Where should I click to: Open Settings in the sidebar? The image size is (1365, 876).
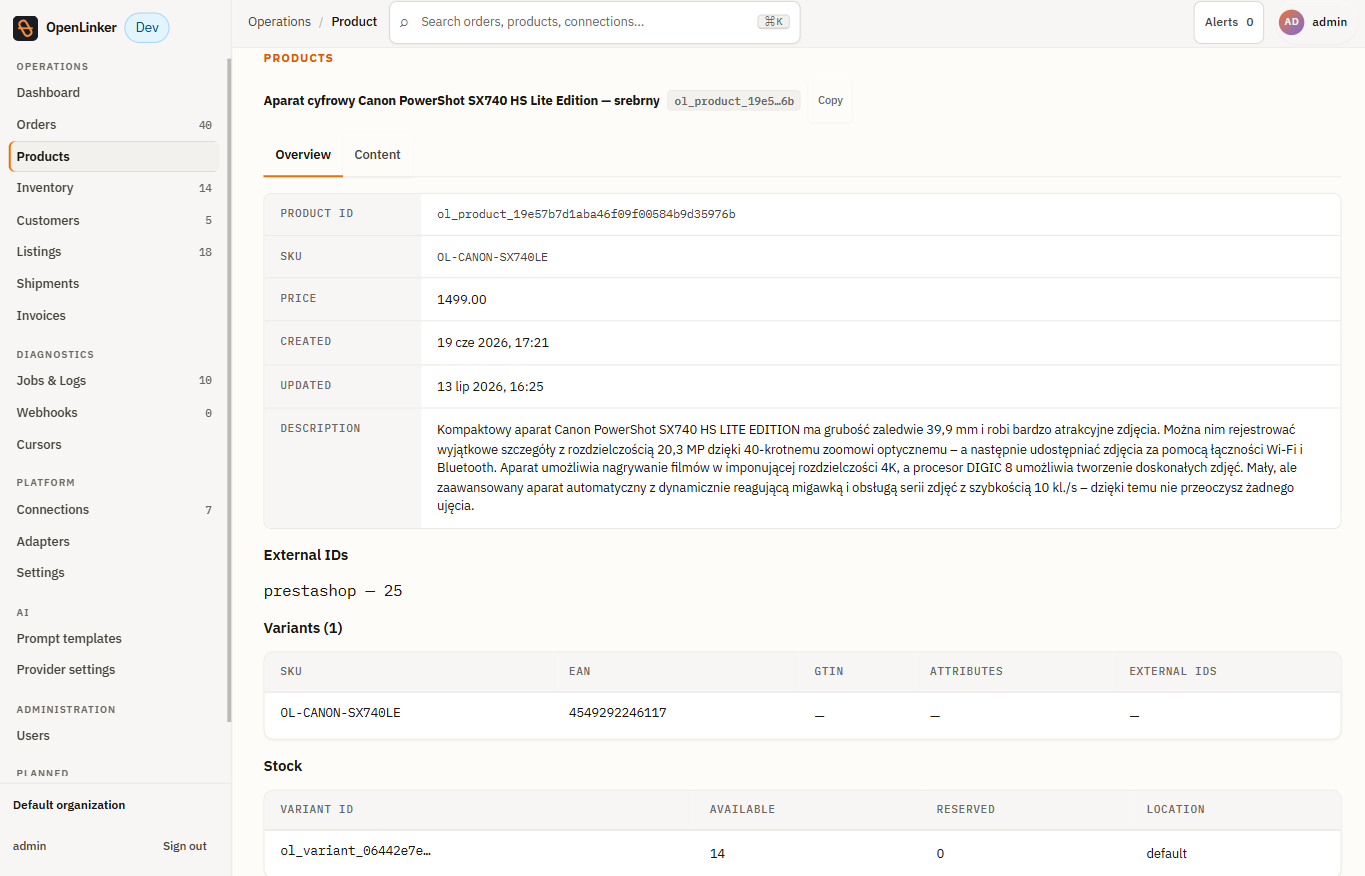114,573
